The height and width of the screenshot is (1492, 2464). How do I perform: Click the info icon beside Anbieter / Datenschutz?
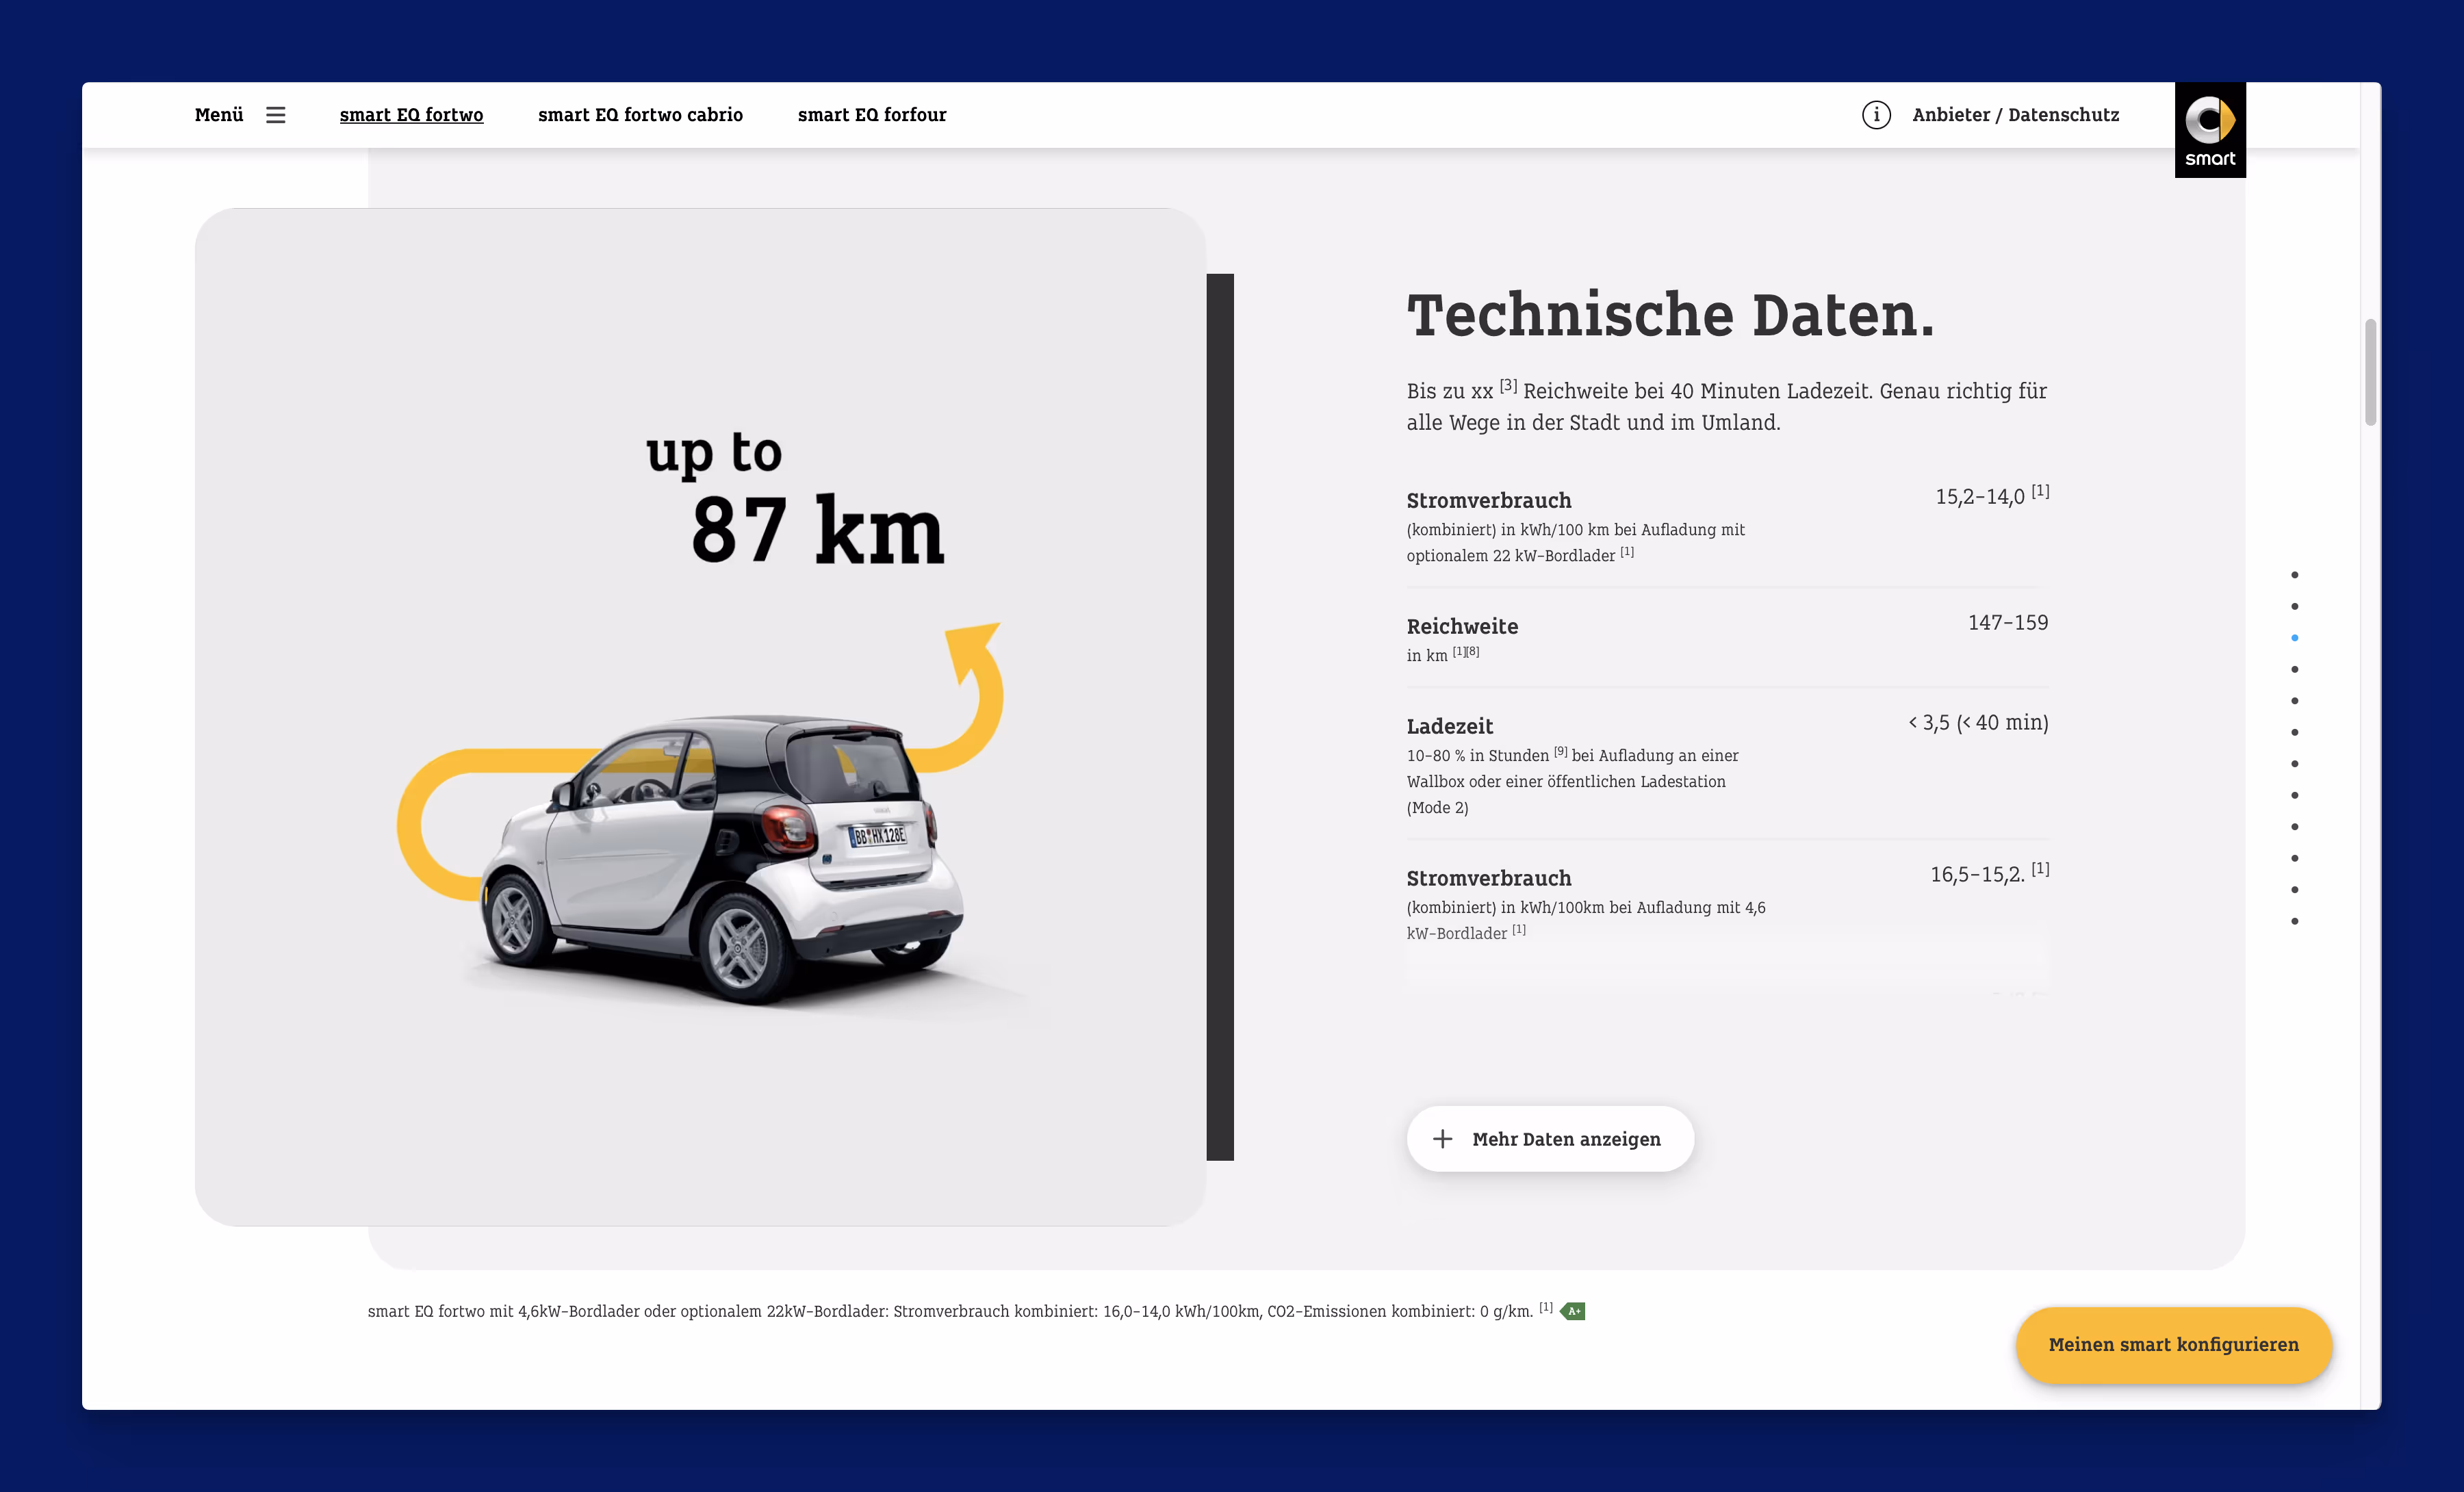[1876, 114]
